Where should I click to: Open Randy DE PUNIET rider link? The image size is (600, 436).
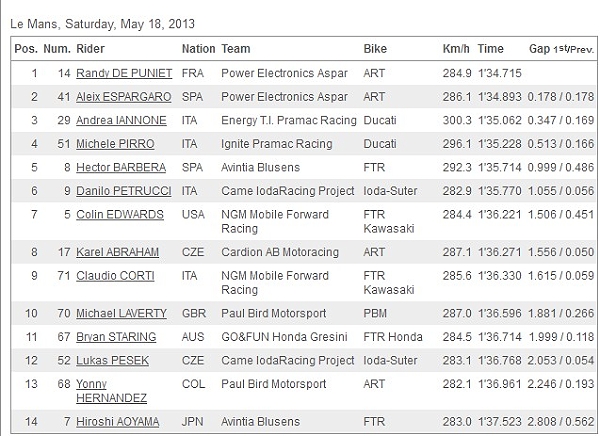pyautogui.click(x=124, y=73)
